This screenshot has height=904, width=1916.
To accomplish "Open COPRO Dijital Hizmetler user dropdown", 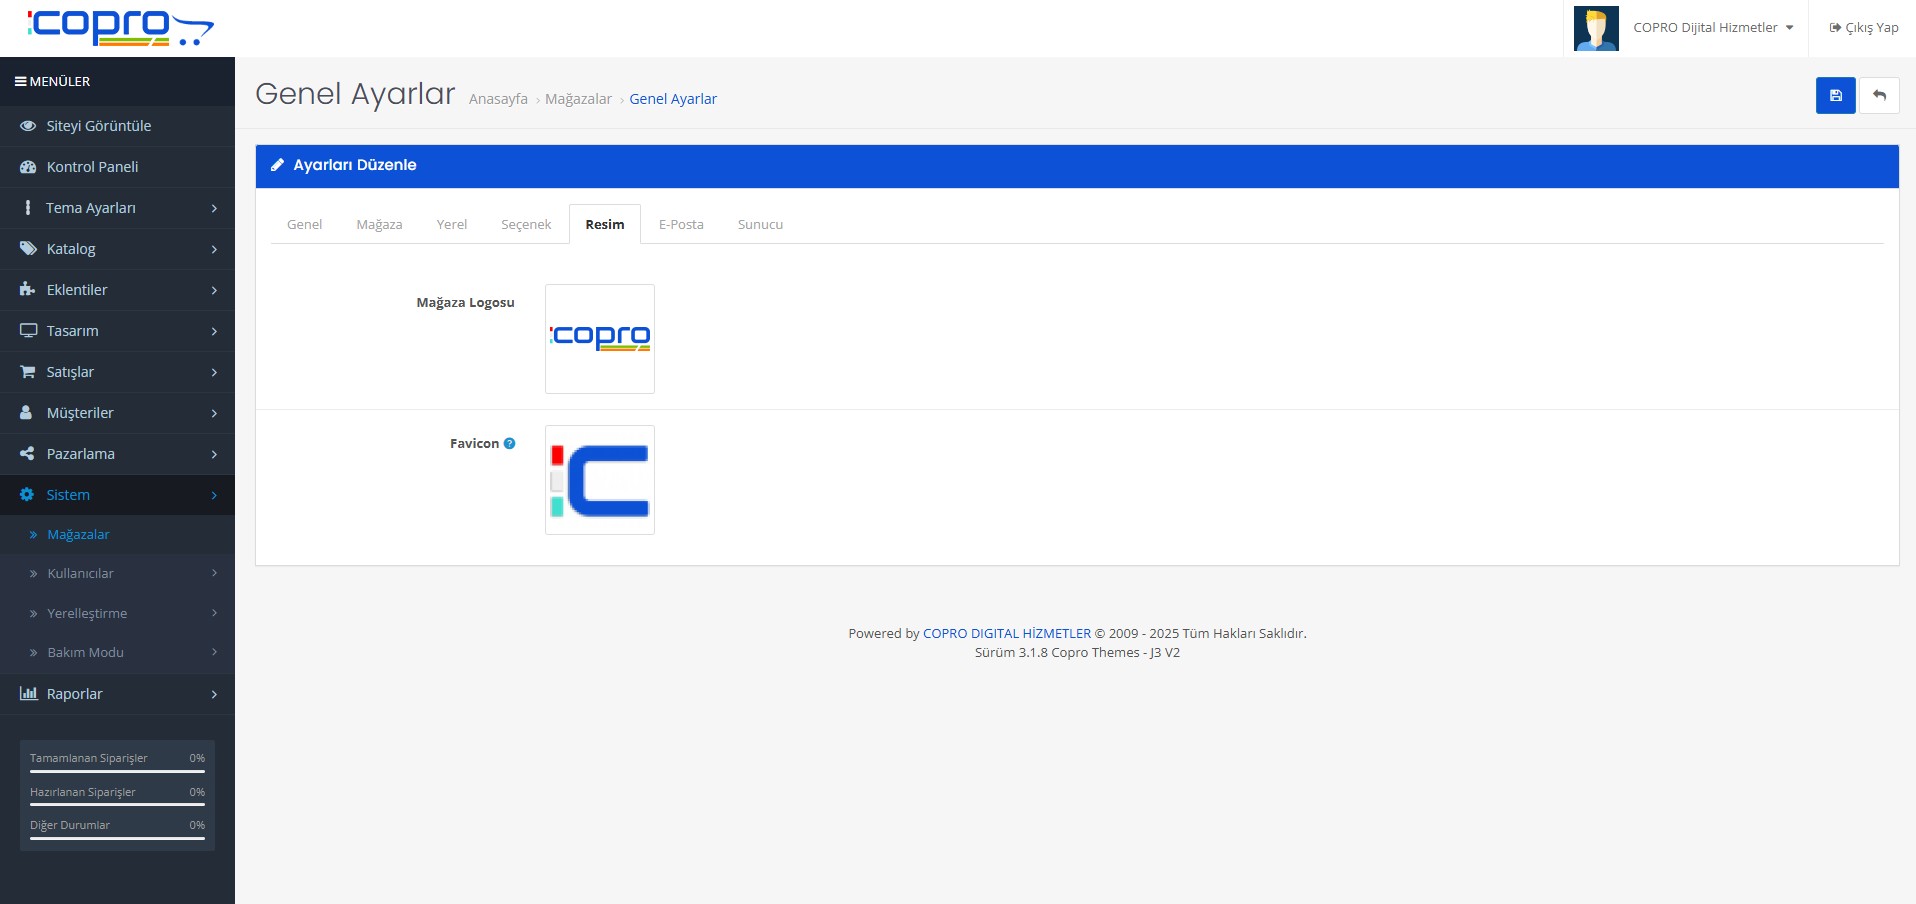I will (1712, 28).
